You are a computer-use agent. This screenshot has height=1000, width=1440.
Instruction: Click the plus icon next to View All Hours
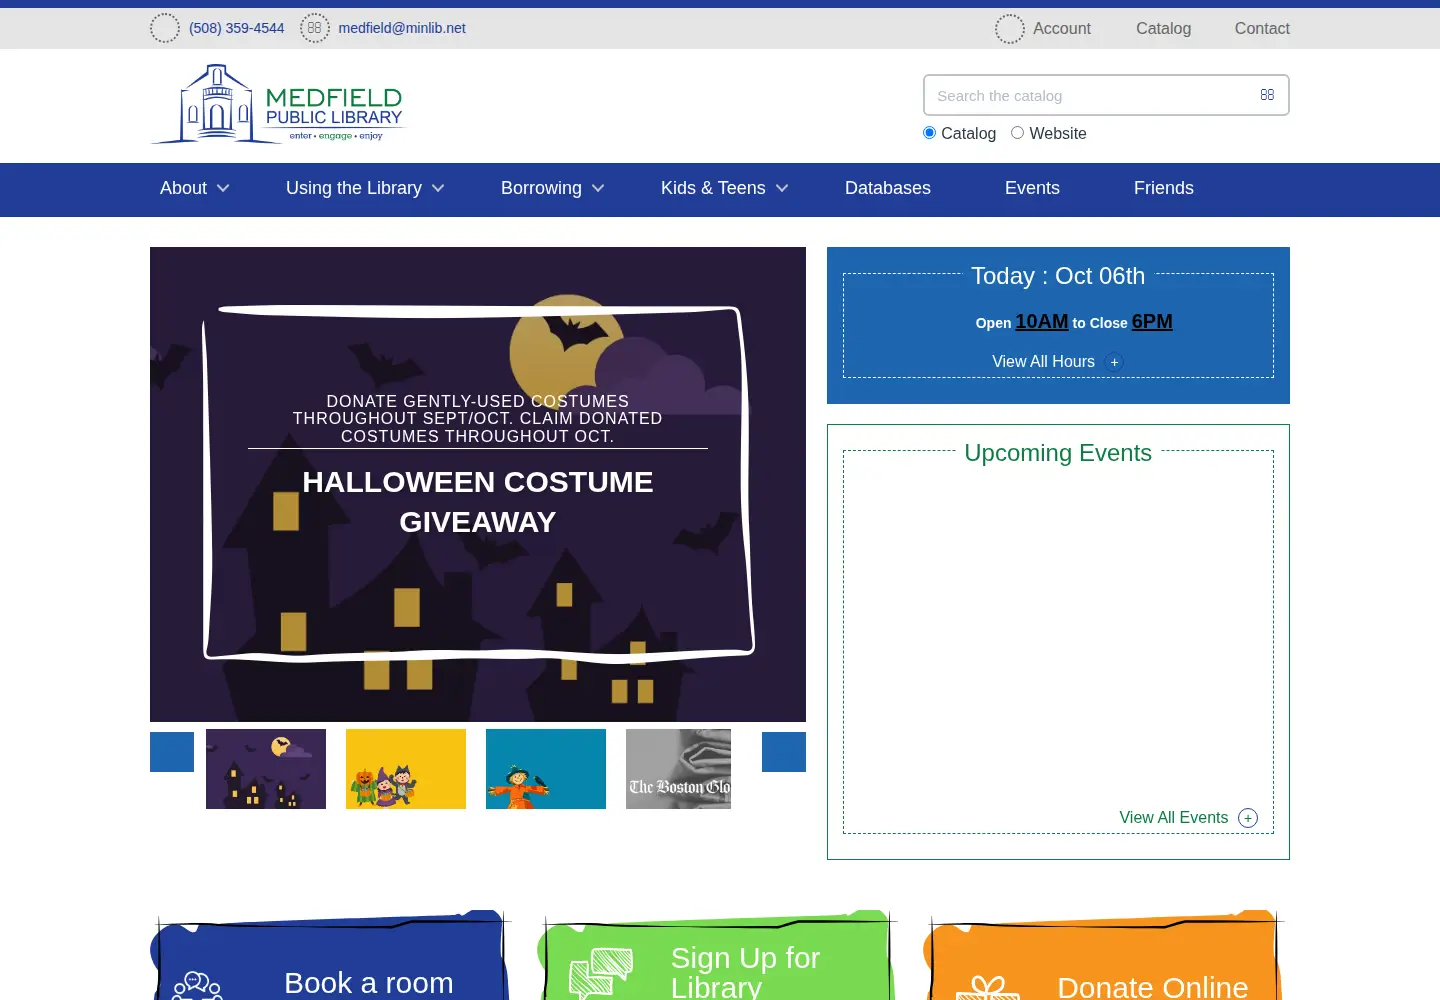(1114, 362)
